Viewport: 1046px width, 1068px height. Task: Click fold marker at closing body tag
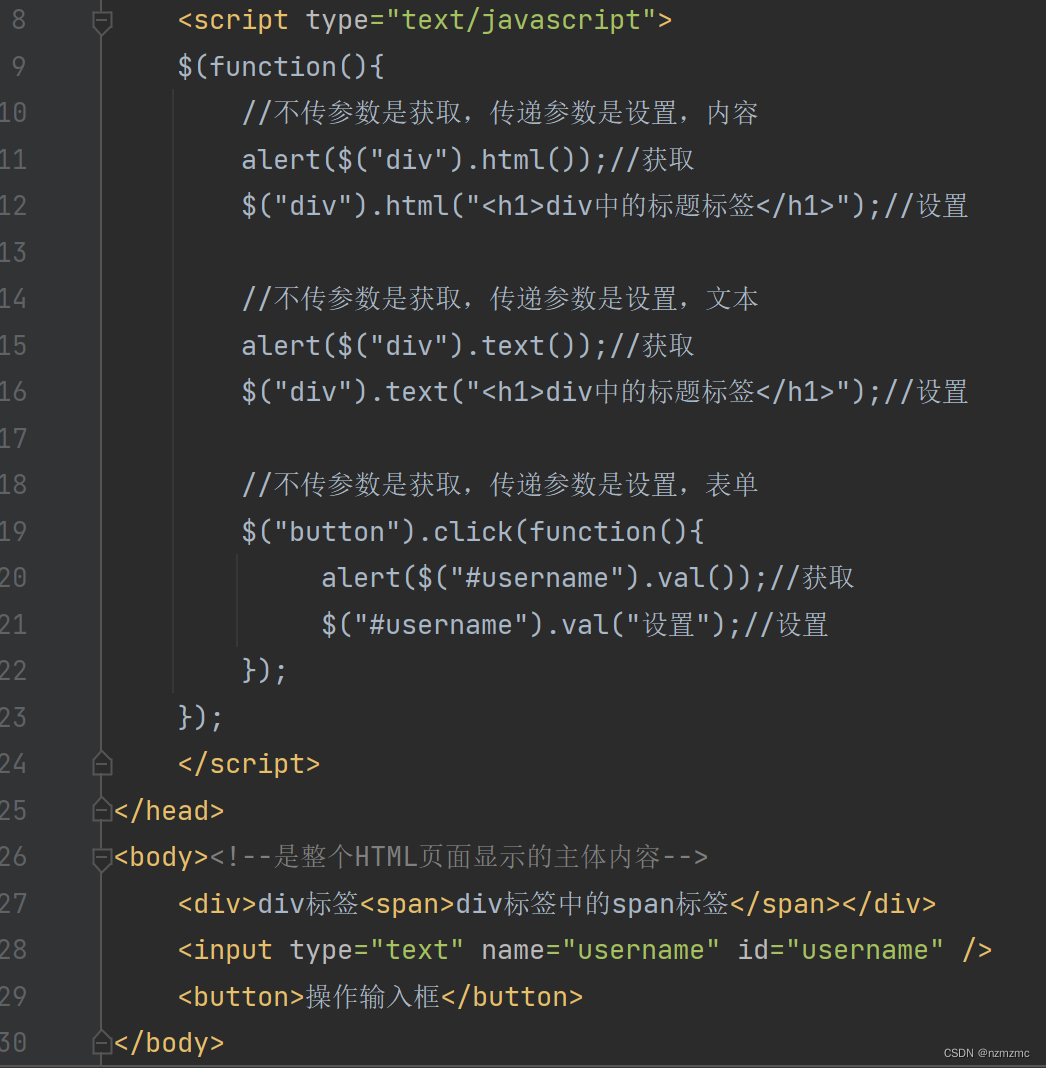point(101,1043)
